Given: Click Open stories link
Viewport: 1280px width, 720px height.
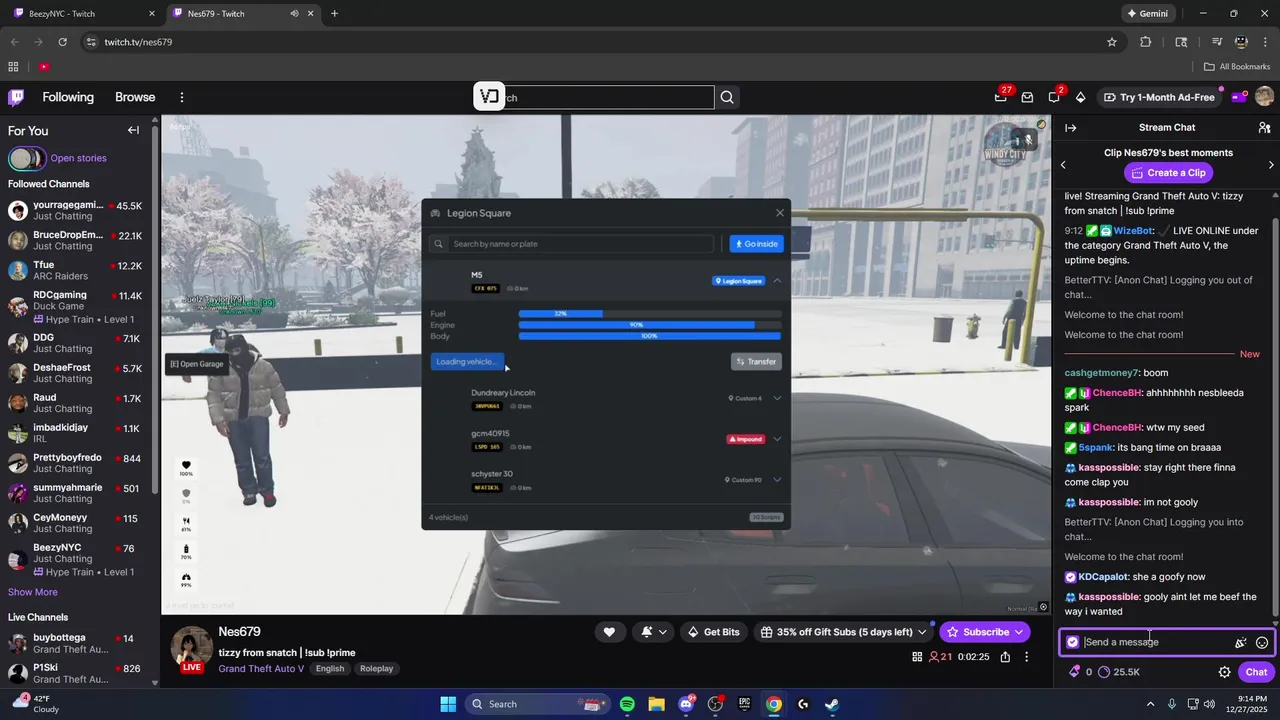Looking at the screenshot, I should 78,158.
